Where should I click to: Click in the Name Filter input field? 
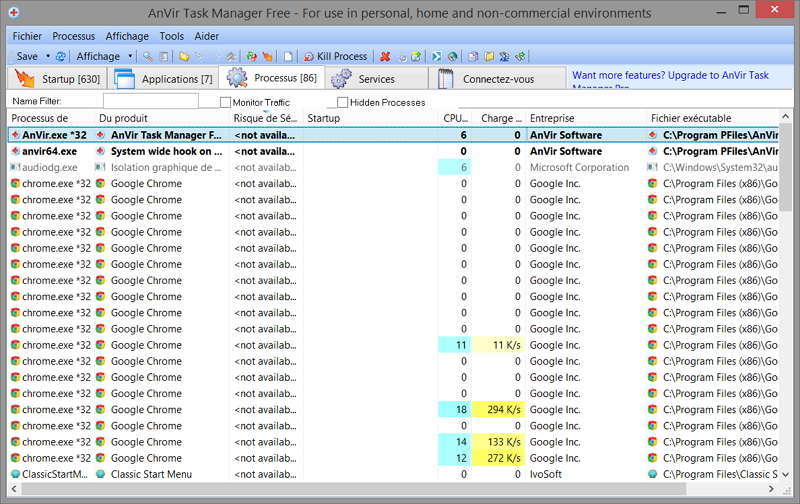[151, 101]
